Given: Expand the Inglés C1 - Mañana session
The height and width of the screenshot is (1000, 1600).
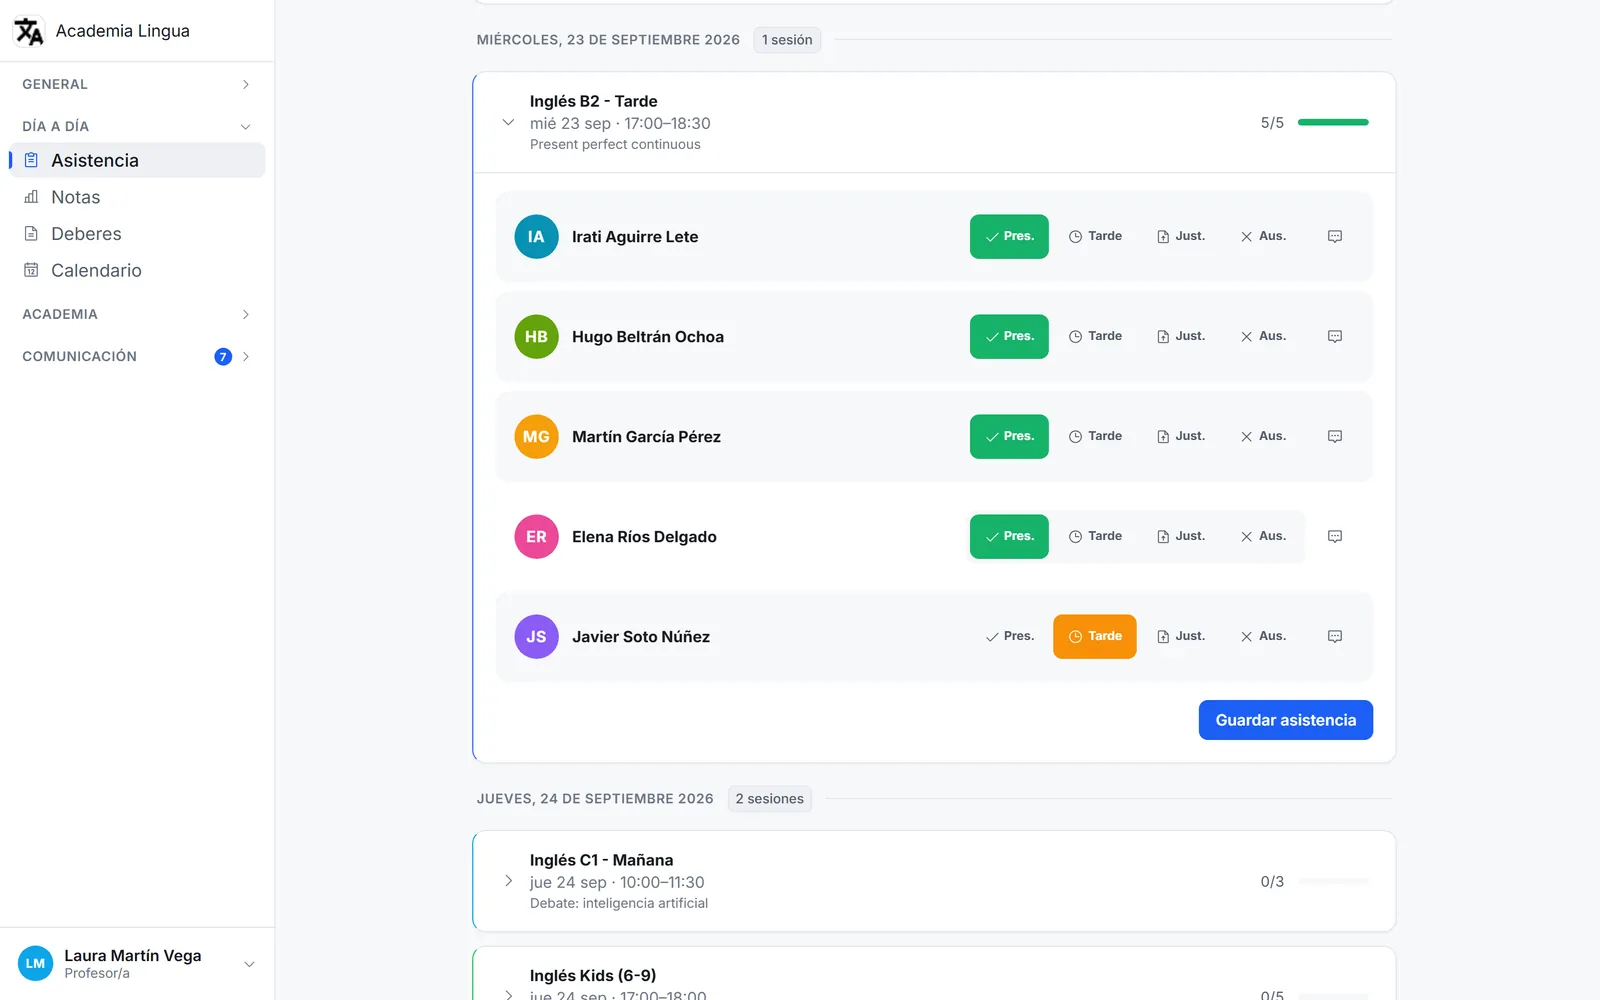Looking at the screenshot, I should (x=508, y=882).
